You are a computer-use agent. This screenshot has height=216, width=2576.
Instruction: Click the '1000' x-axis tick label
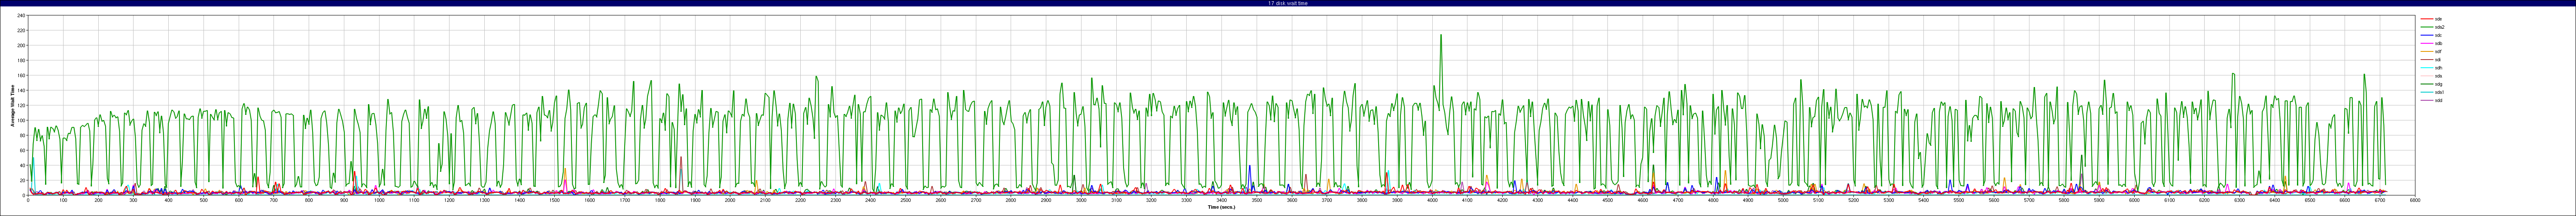pos(379,200)
